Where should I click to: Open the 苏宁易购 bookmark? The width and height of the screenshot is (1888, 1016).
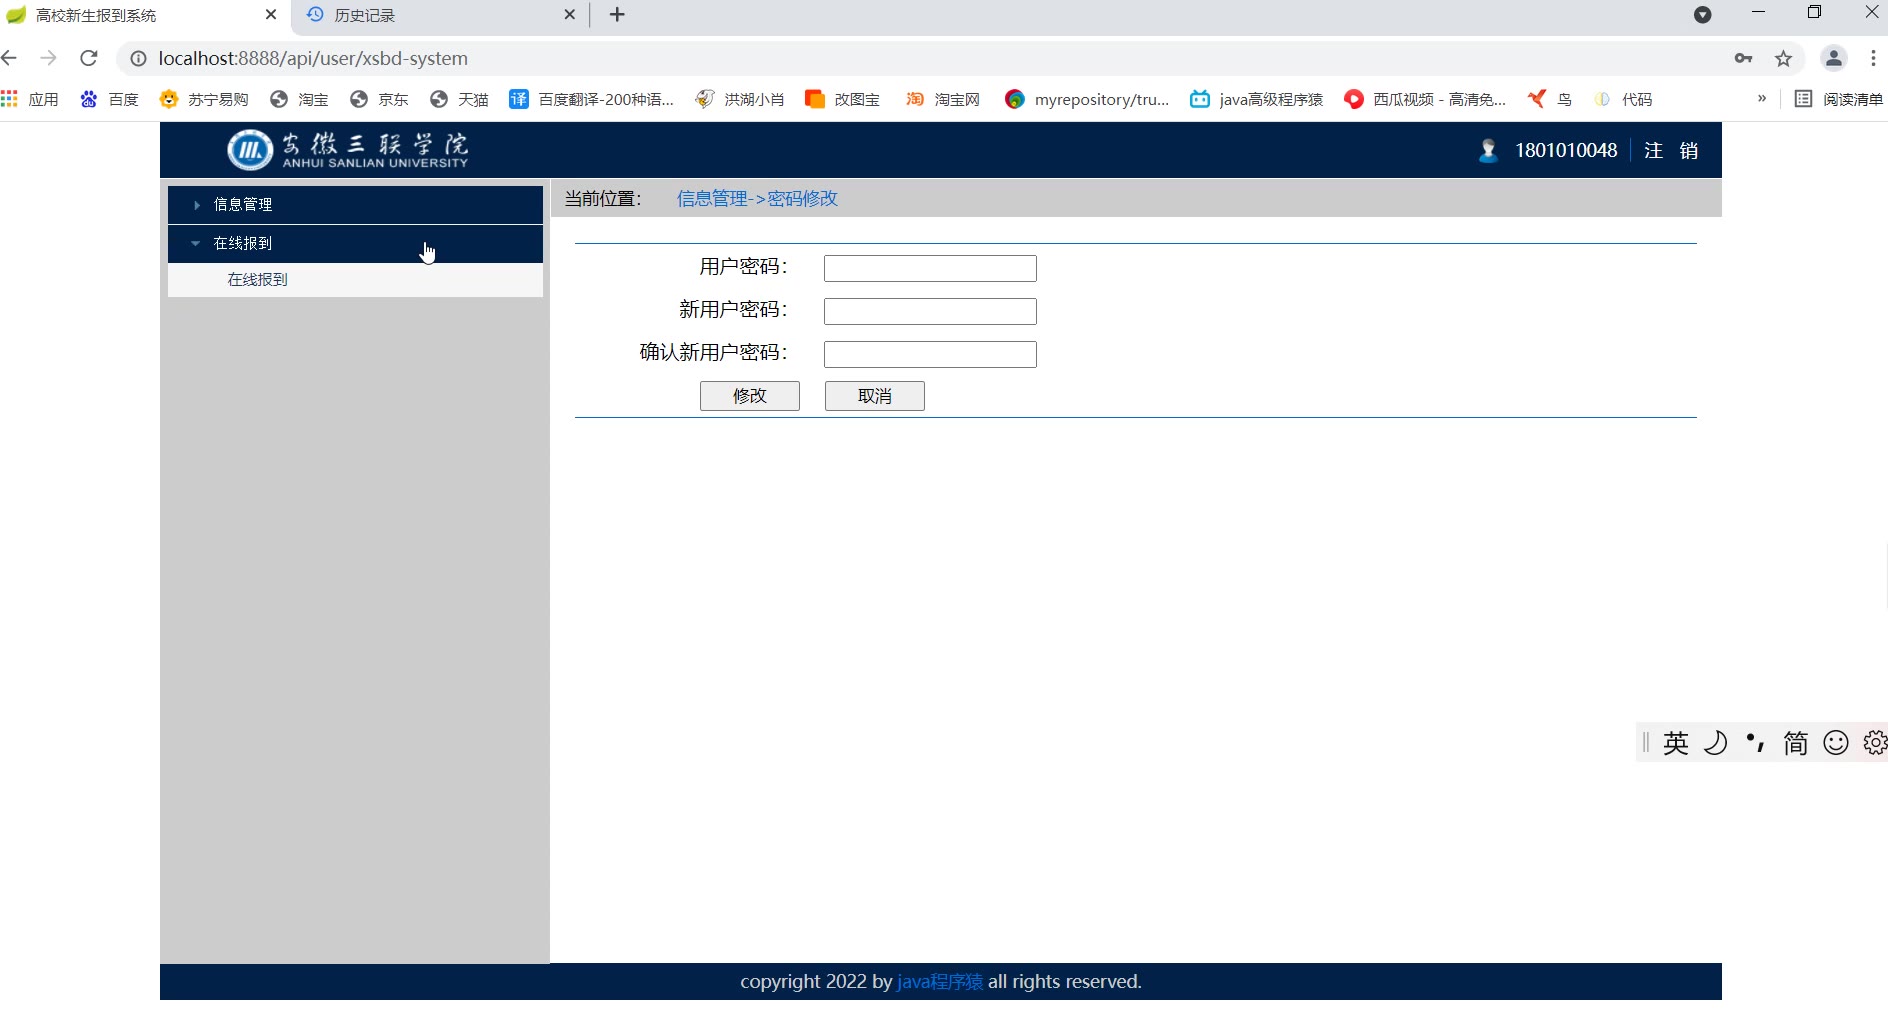204,99
